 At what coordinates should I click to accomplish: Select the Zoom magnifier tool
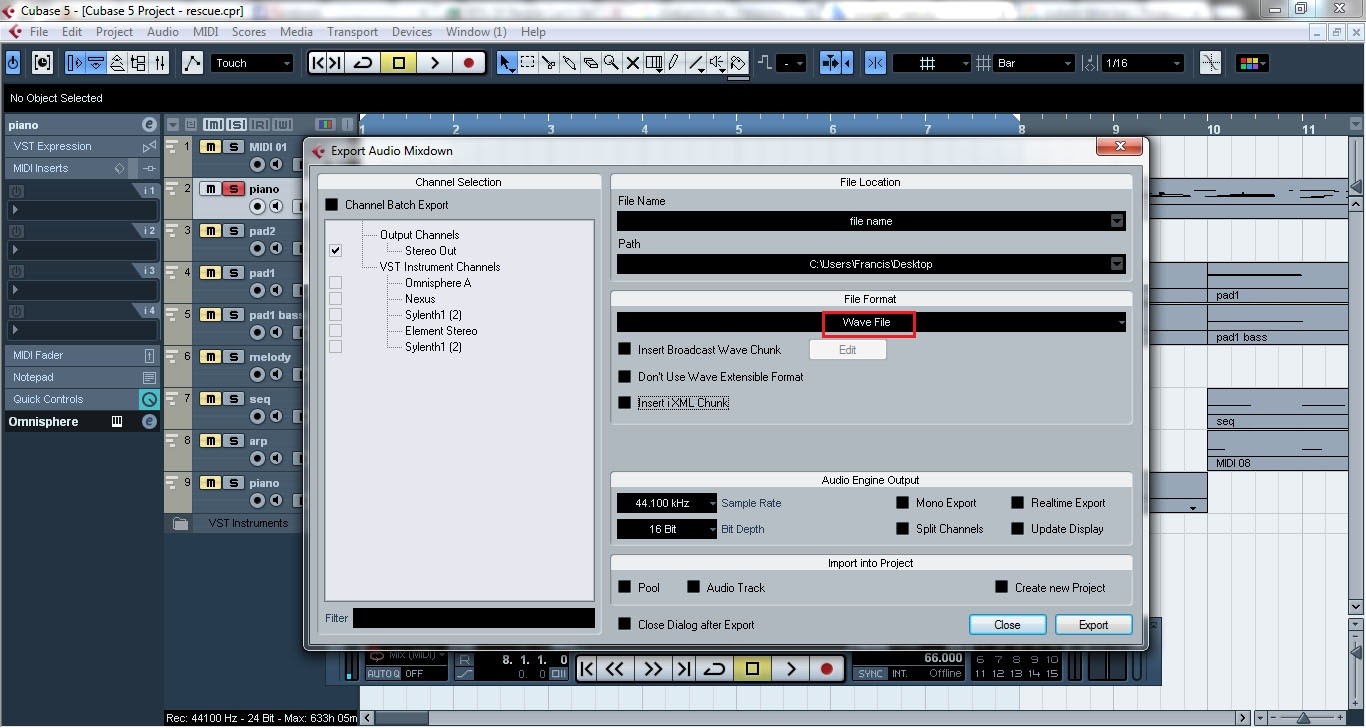pyautogui.click(x=611, y=62)
